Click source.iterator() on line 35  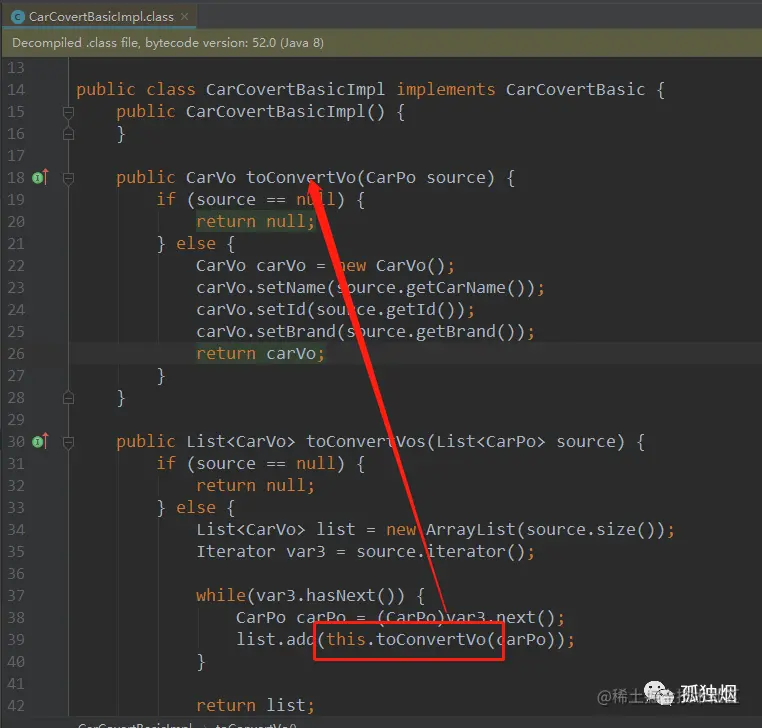pos(441,552)
